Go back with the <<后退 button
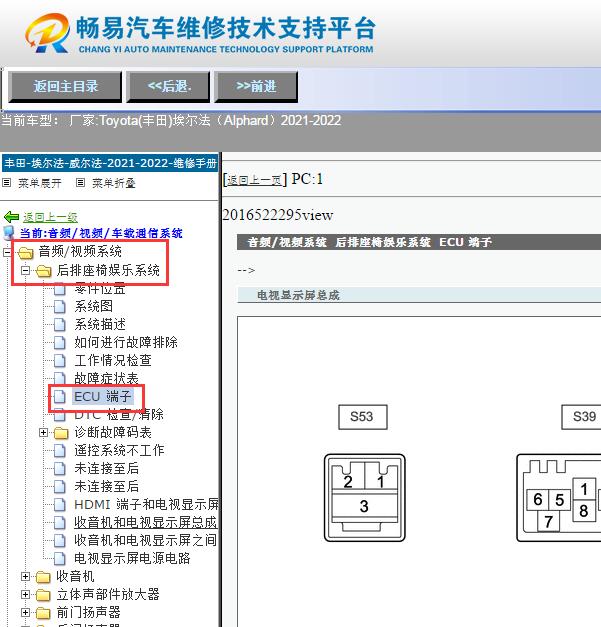The height and width of the screenshot is (627, 601). 168,86
